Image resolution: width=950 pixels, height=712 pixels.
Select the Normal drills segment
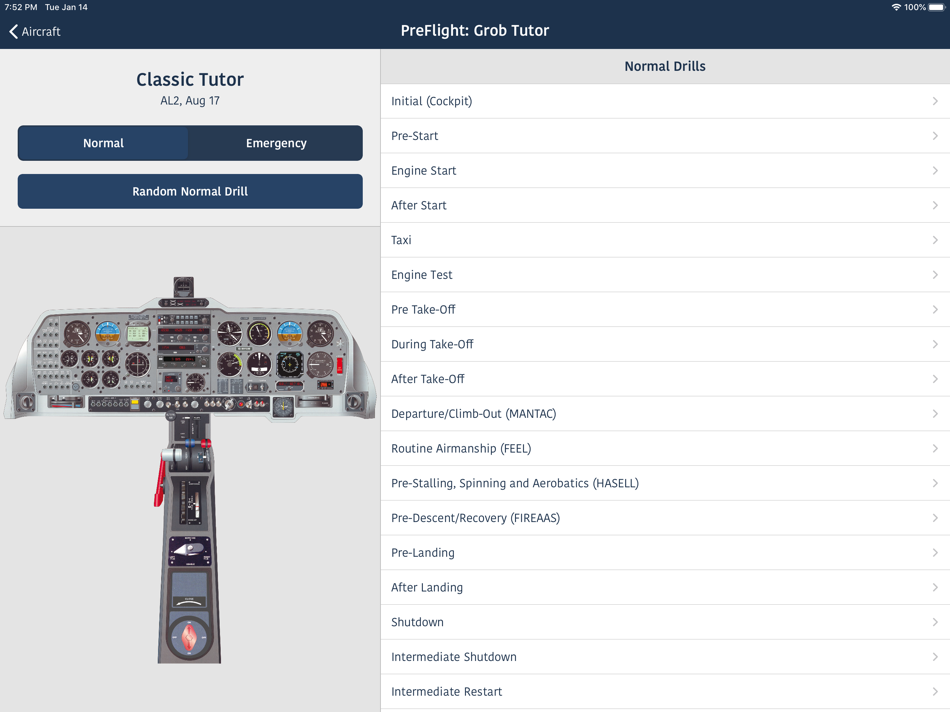point(103,143)
